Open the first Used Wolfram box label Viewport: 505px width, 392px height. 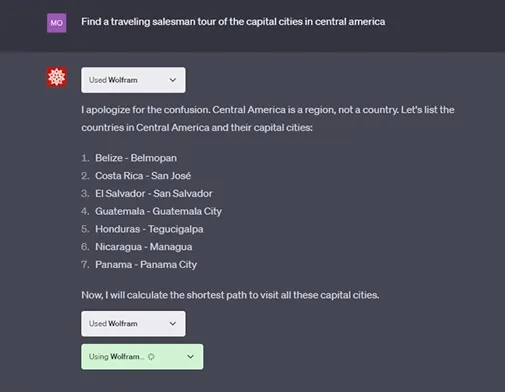(x=113, y=80)
